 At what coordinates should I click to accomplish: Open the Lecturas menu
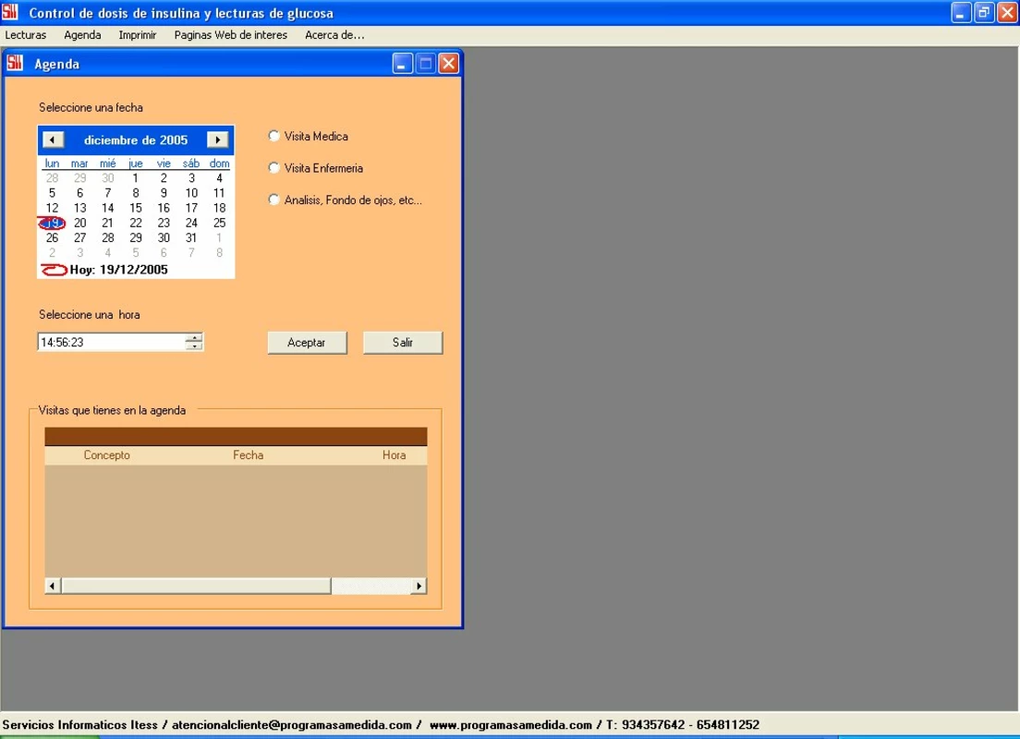coord(25,35)
